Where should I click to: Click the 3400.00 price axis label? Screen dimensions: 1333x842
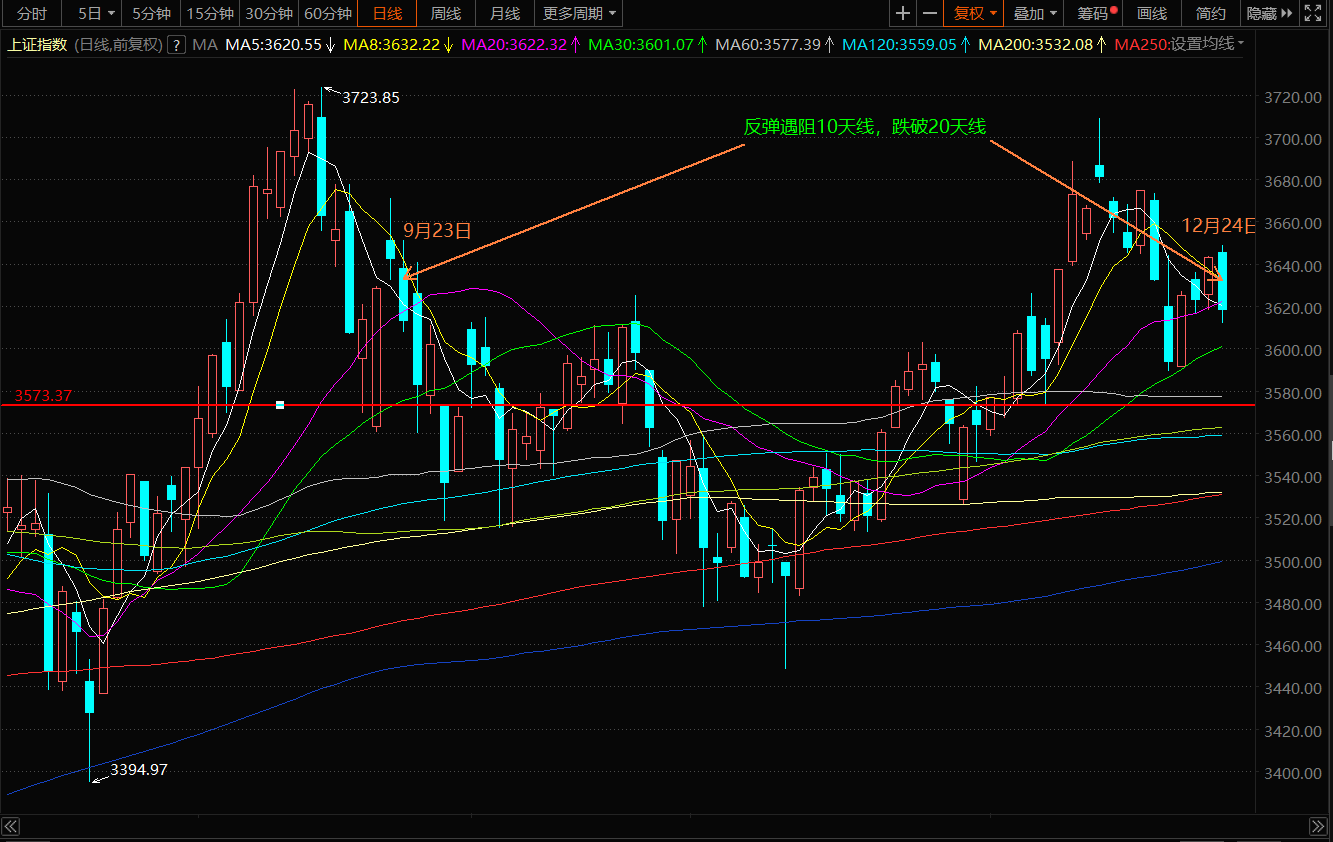(x=1291, y=774)
